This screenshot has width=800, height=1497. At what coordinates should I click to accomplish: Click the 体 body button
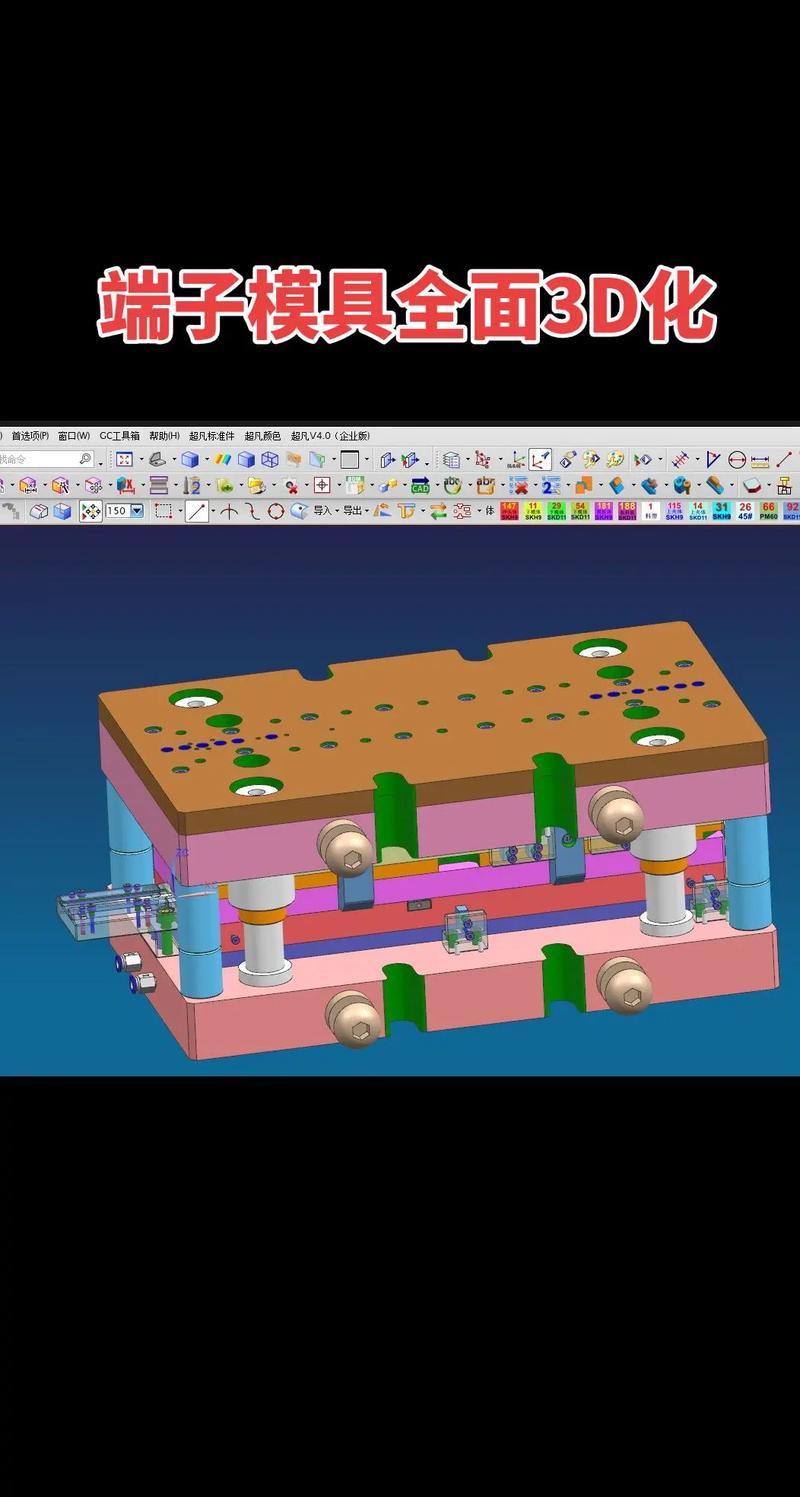point(490,511)
